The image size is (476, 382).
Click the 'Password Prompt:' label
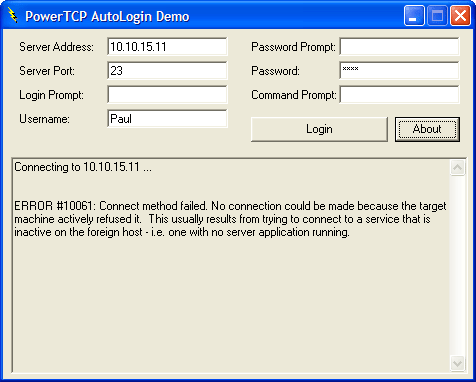(293, 47)
